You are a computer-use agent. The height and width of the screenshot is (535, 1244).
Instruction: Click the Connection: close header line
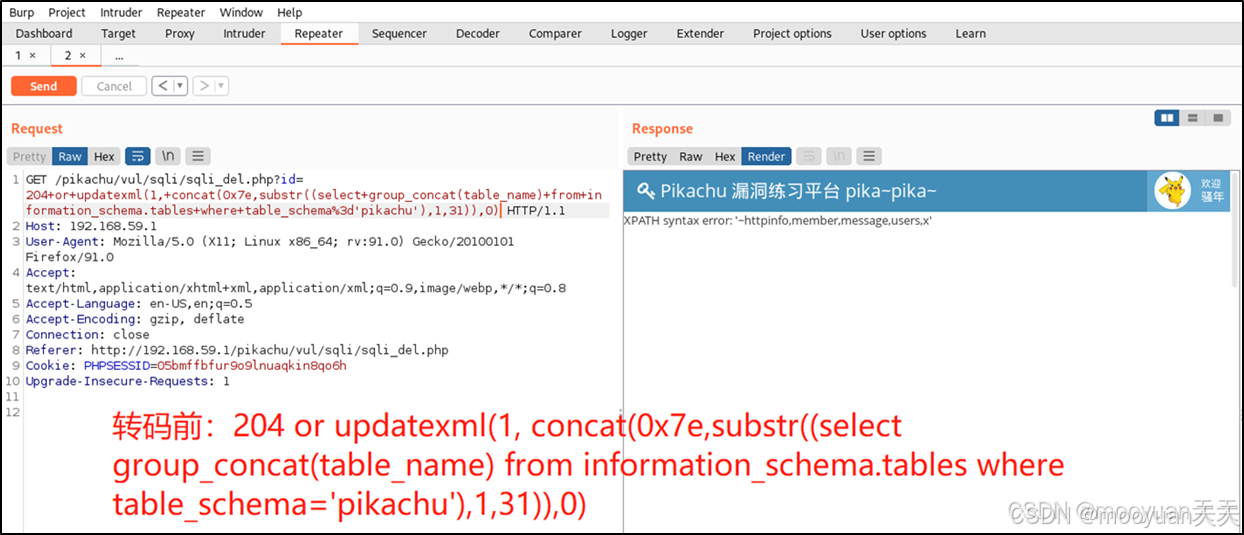pos(88,335)
